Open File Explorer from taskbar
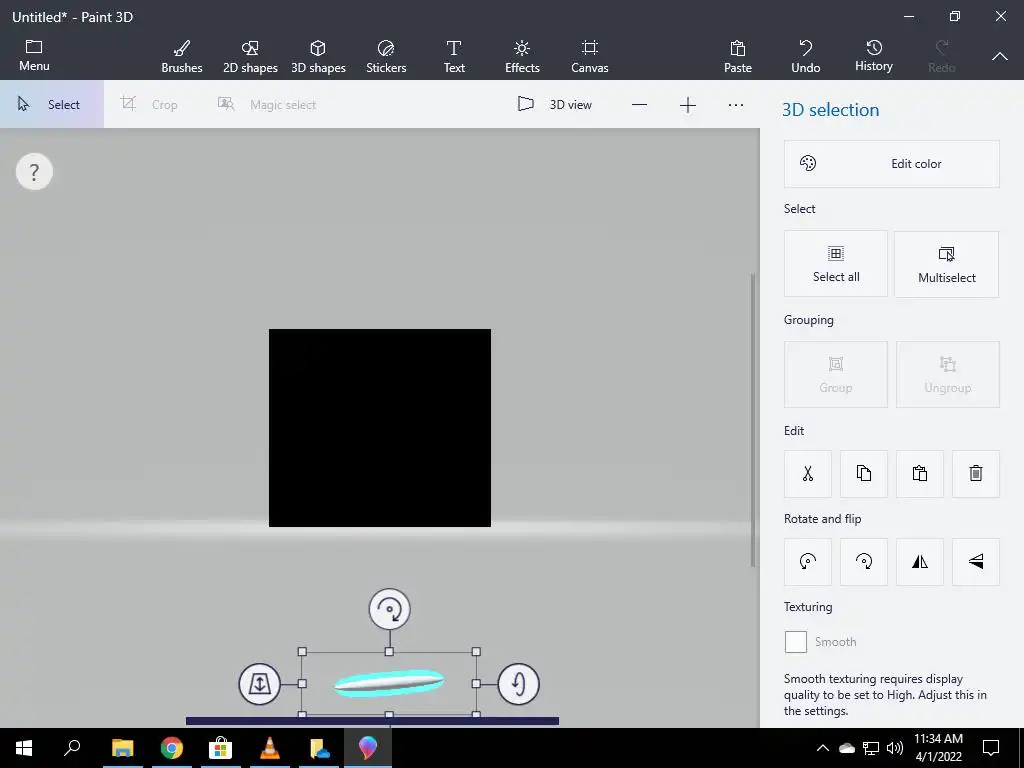 (x=122, y=748)
